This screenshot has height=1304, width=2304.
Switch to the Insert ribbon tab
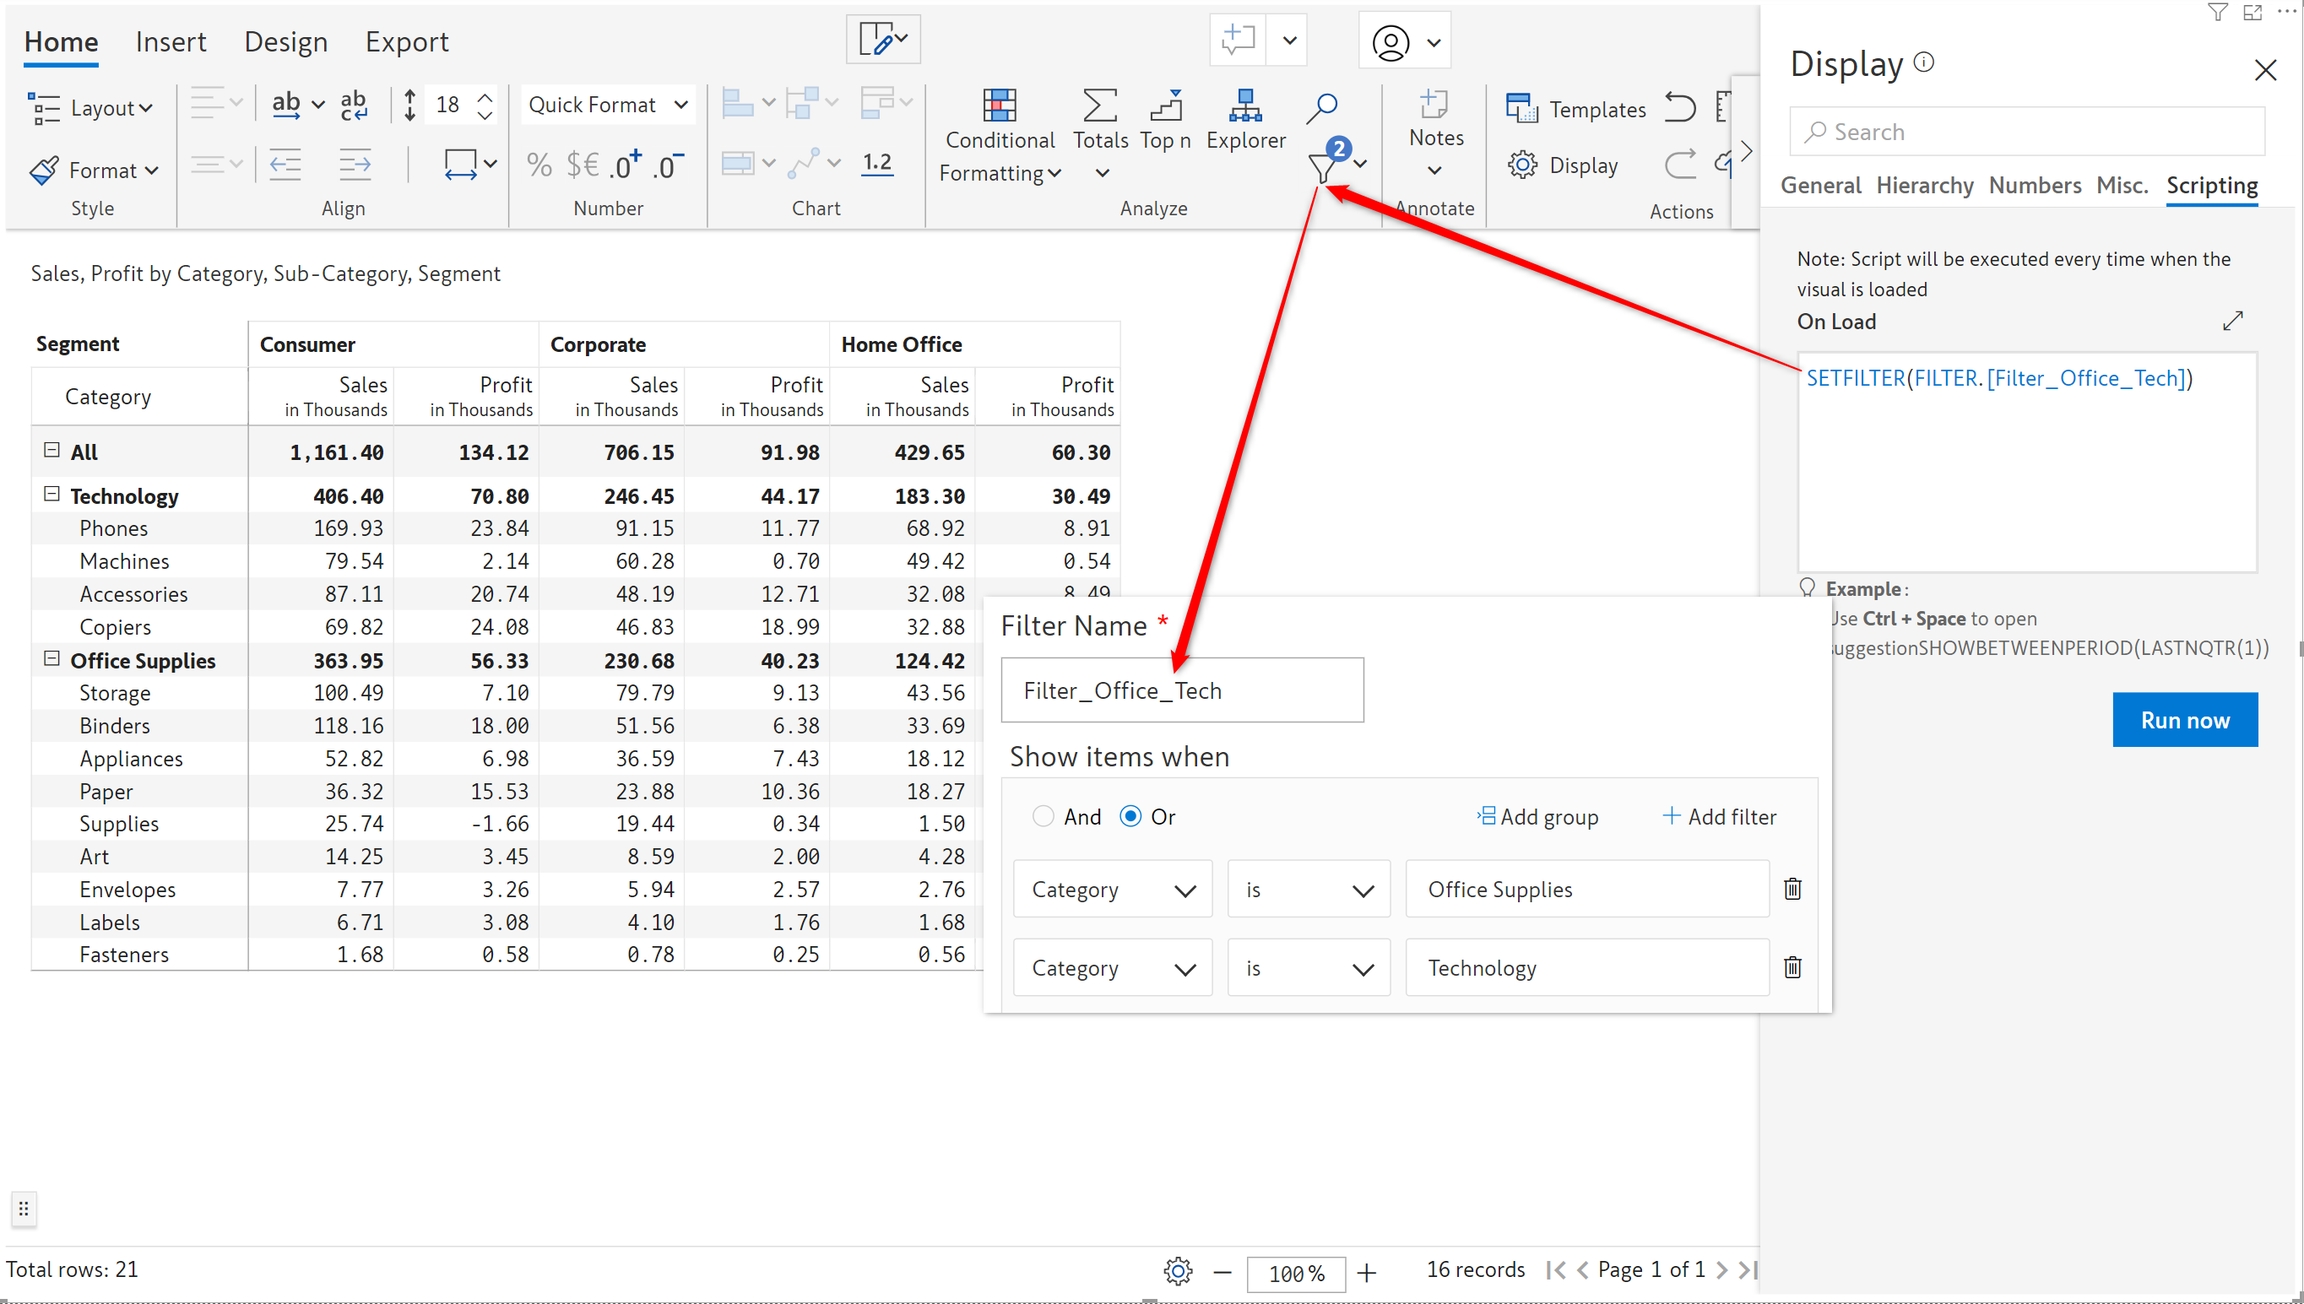tap(171, 42)
